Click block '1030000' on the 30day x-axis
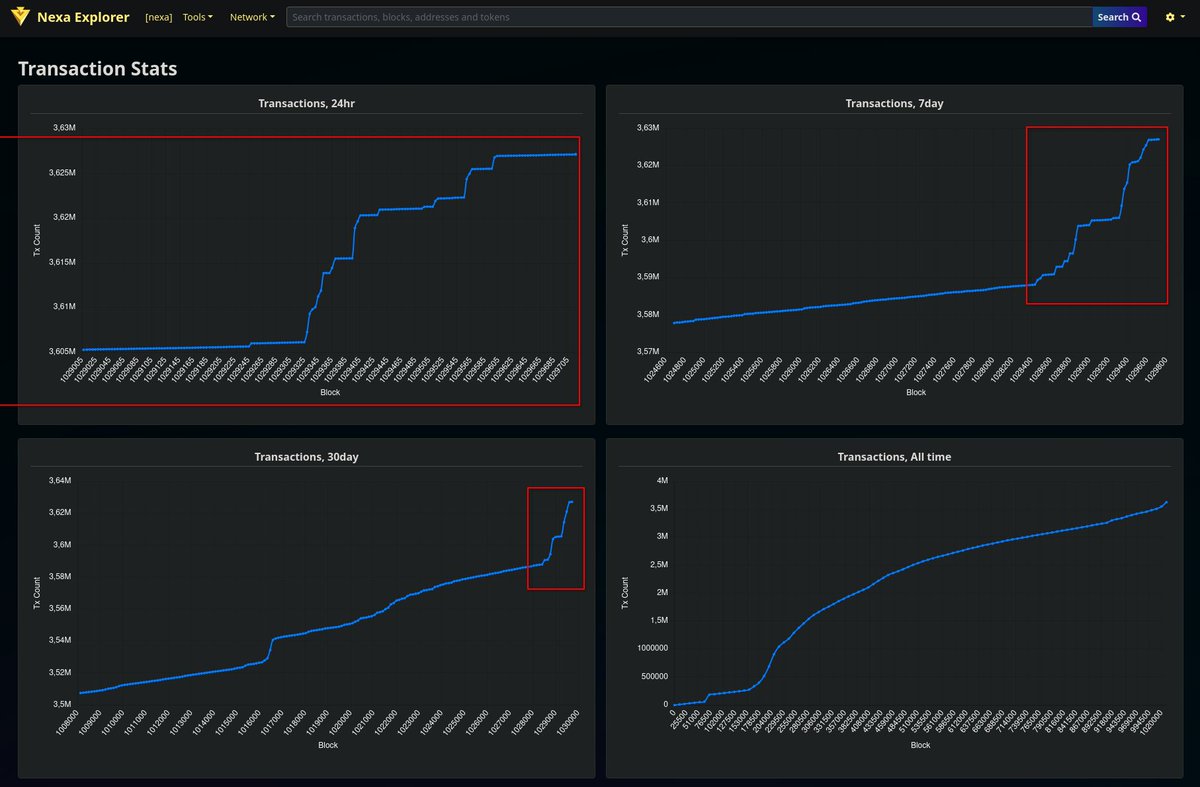The height and width of the screenshot is (787, 1200). [568, 722]
